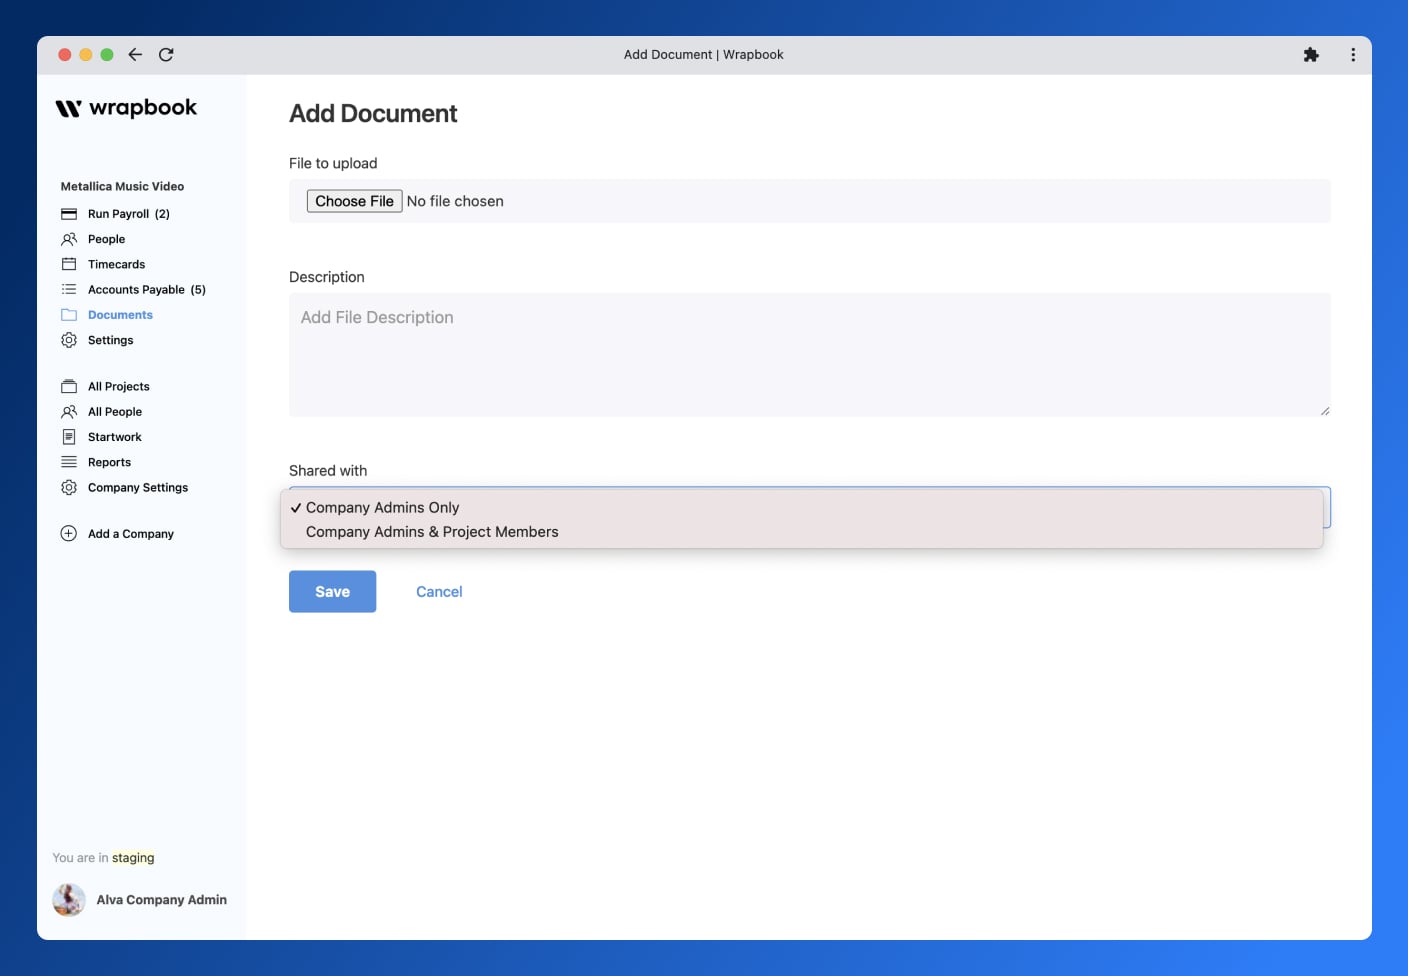
Task: Open Accounts Payable using its list icon
Action: point(68,289)
